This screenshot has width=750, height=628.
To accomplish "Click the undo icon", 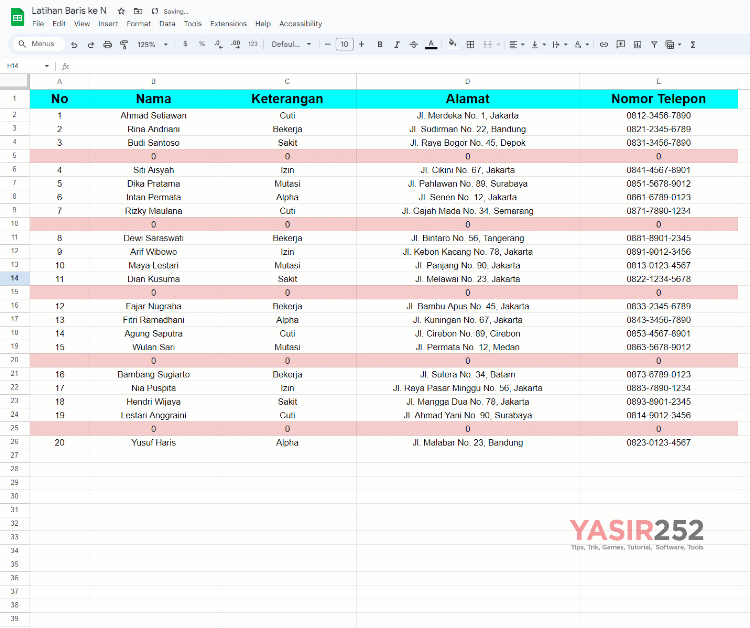I will [x=74, y=44].
